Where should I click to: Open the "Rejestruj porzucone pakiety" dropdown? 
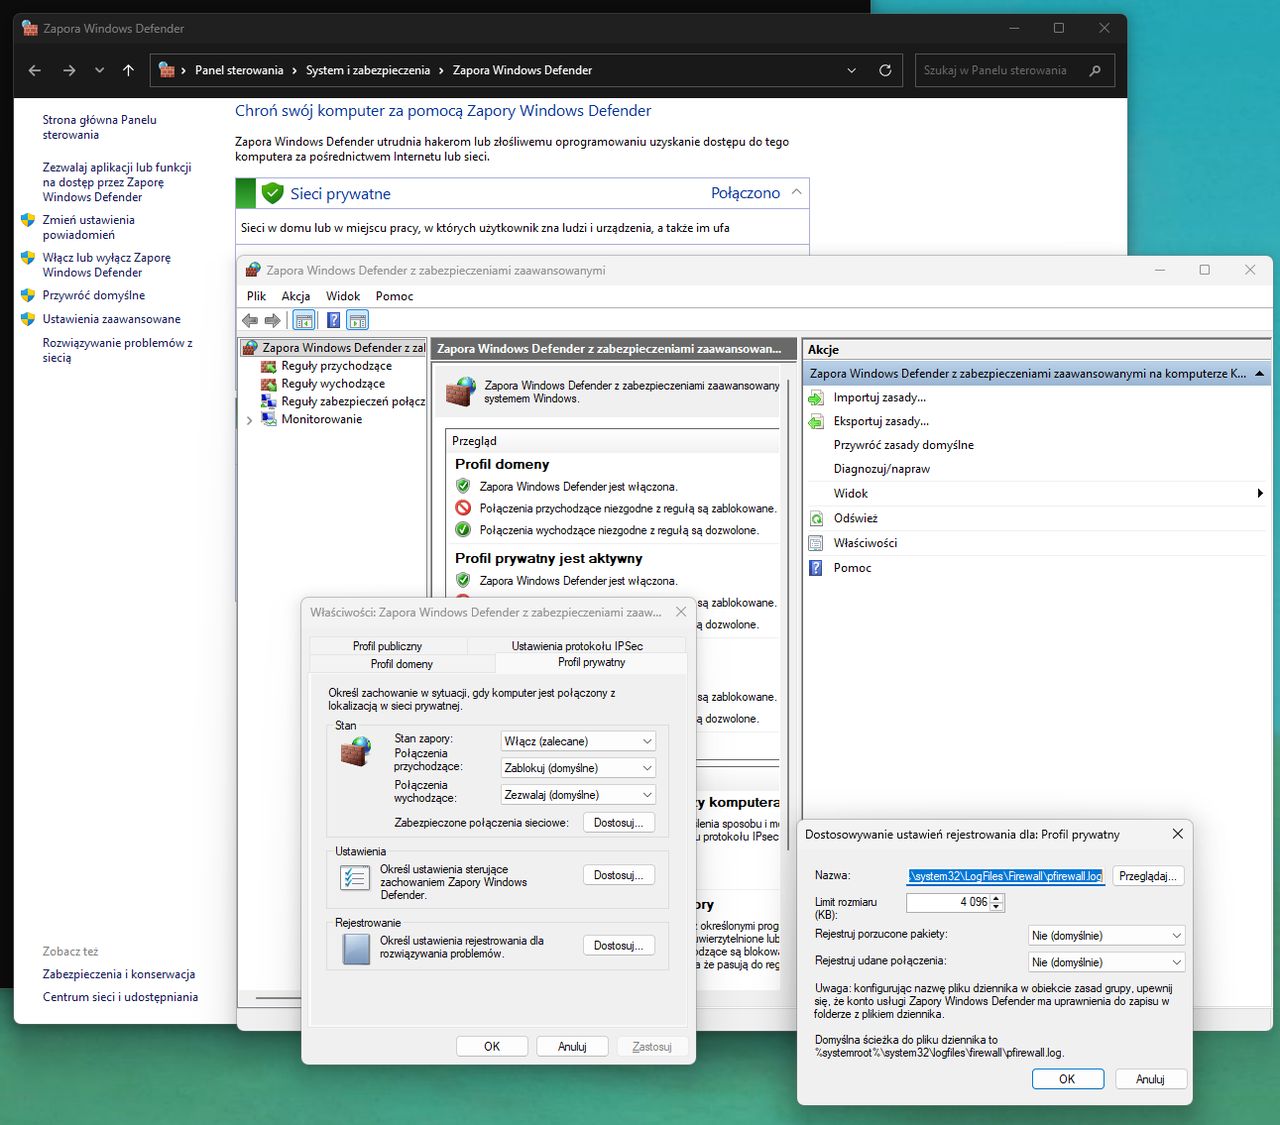pyautogui.click(x=1105, y=935)
